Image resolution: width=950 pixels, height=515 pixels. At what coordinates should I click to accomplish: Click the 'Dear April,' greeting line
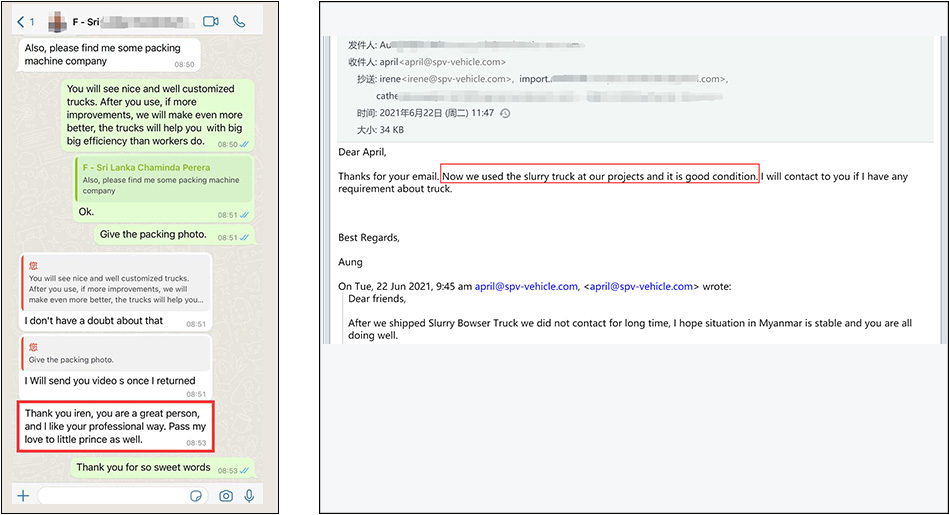point(362,152)
